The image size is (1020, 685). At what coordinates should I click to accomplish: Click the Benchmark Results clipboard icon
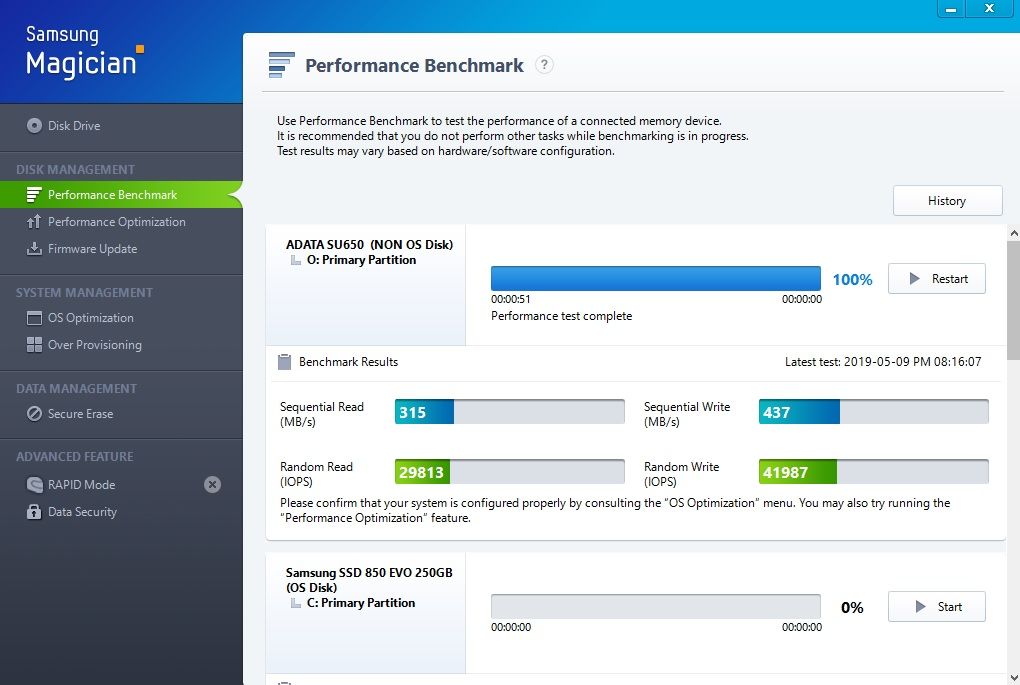[x=284, y=362]
